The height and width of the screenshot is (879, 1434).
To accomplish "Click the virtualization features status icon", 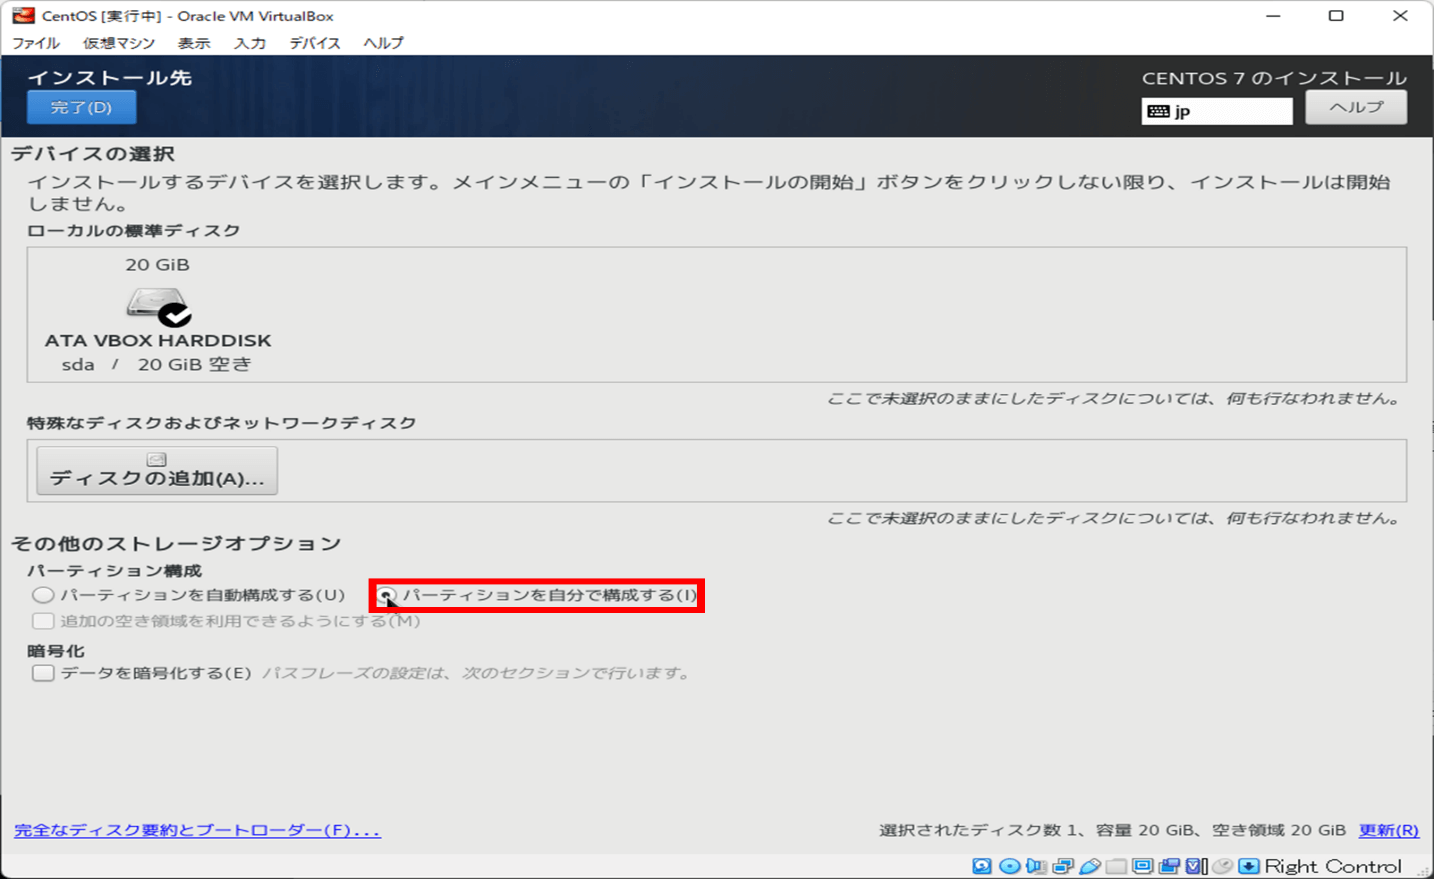I will click(x=1196, y=866).
